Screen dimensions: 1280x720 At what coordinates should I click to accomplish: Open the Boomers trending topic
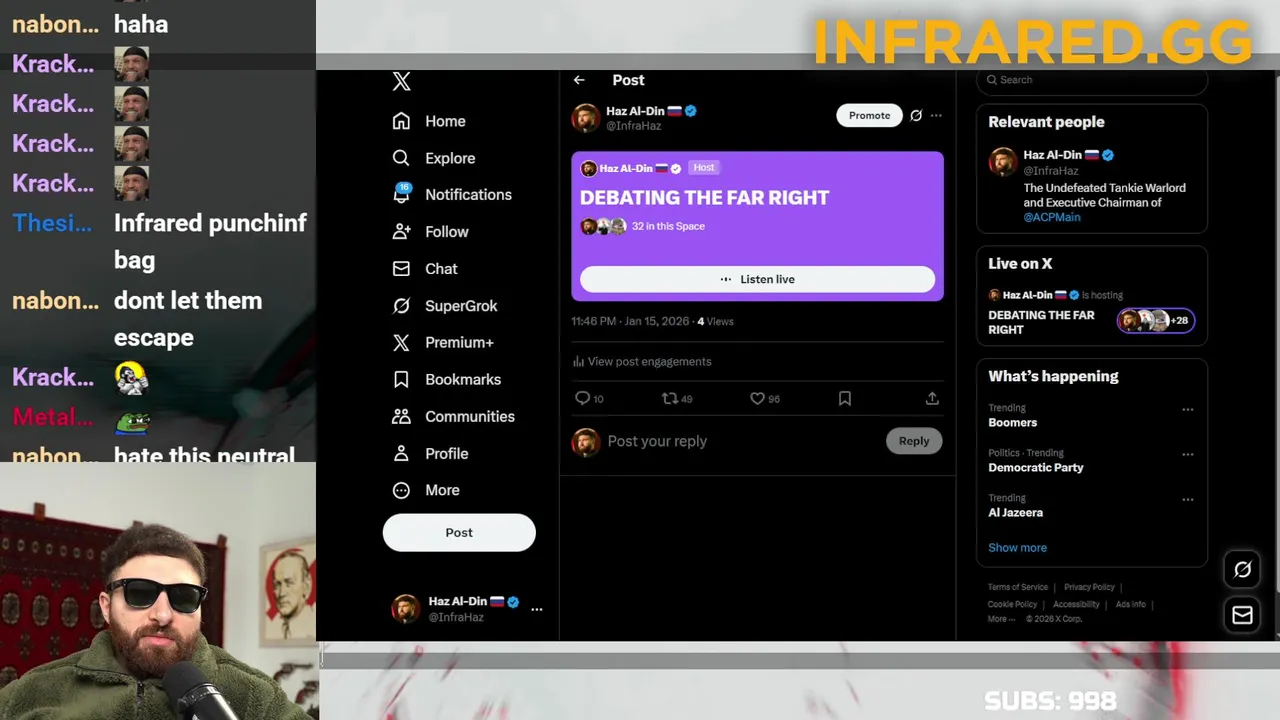[1012, 423]
